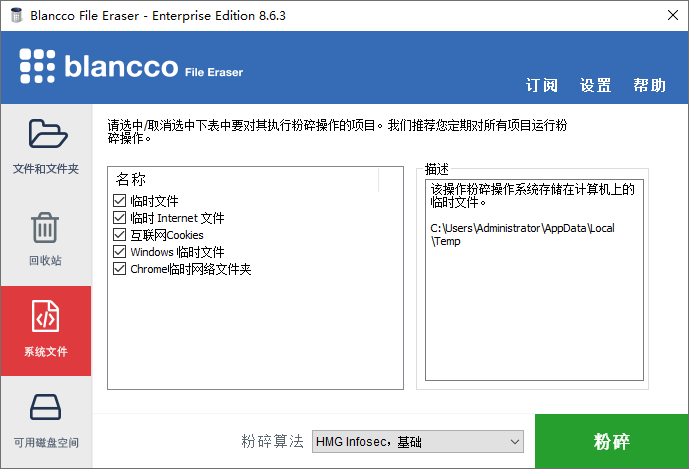Click the green 粉碎 button

point(612,441)
